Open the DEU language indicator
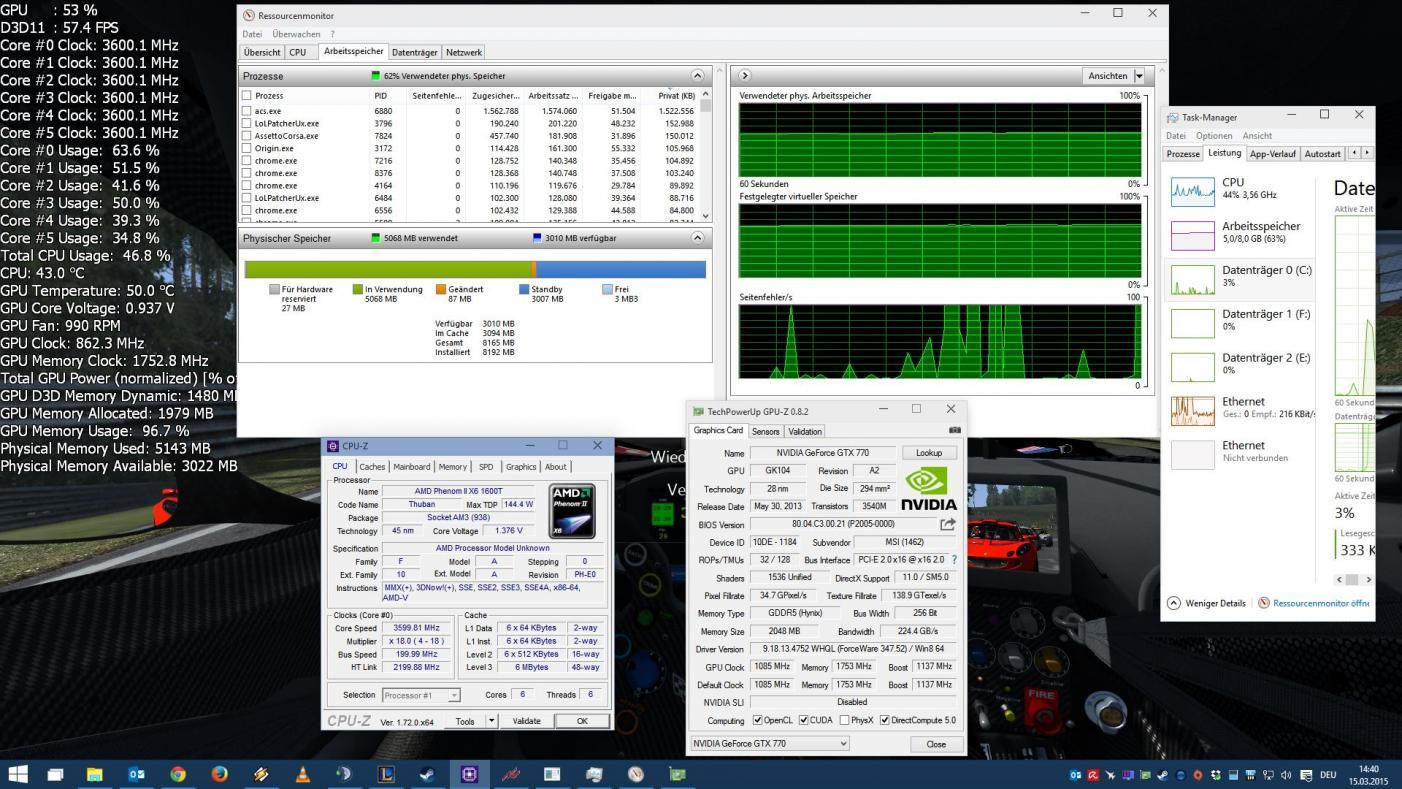This screenshot has width=1402, height=789. pyautogui.click(x=1328, y=775)
